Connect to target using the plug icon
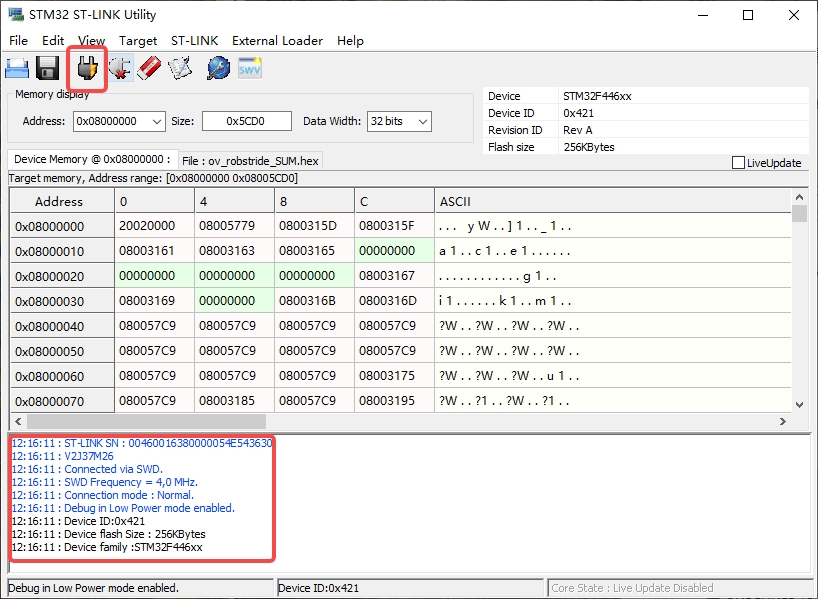 [x=87, y=68]
